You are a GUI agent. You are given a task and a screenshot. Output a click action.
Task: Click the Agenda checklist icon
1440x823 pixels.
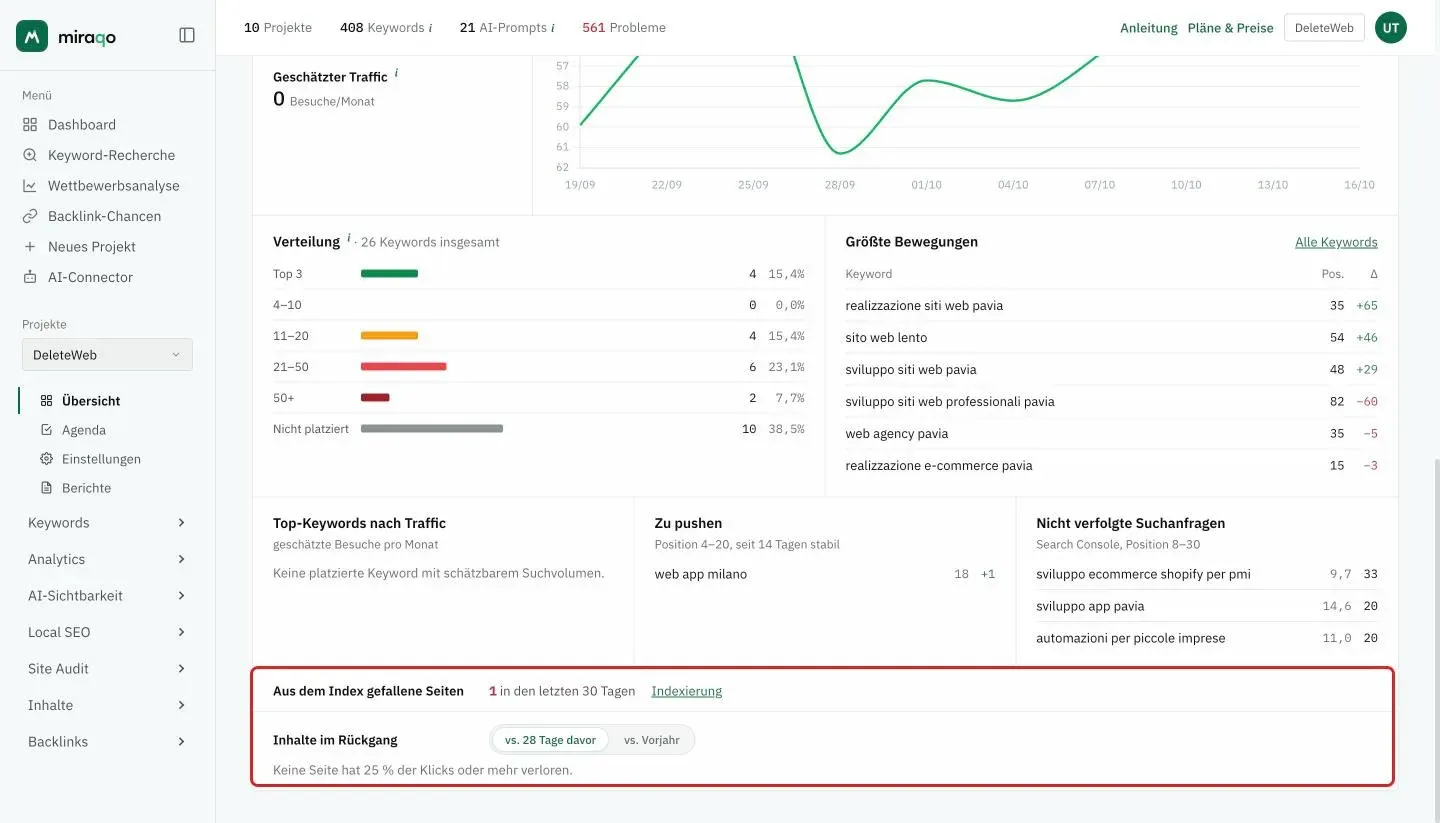point(46,430)
